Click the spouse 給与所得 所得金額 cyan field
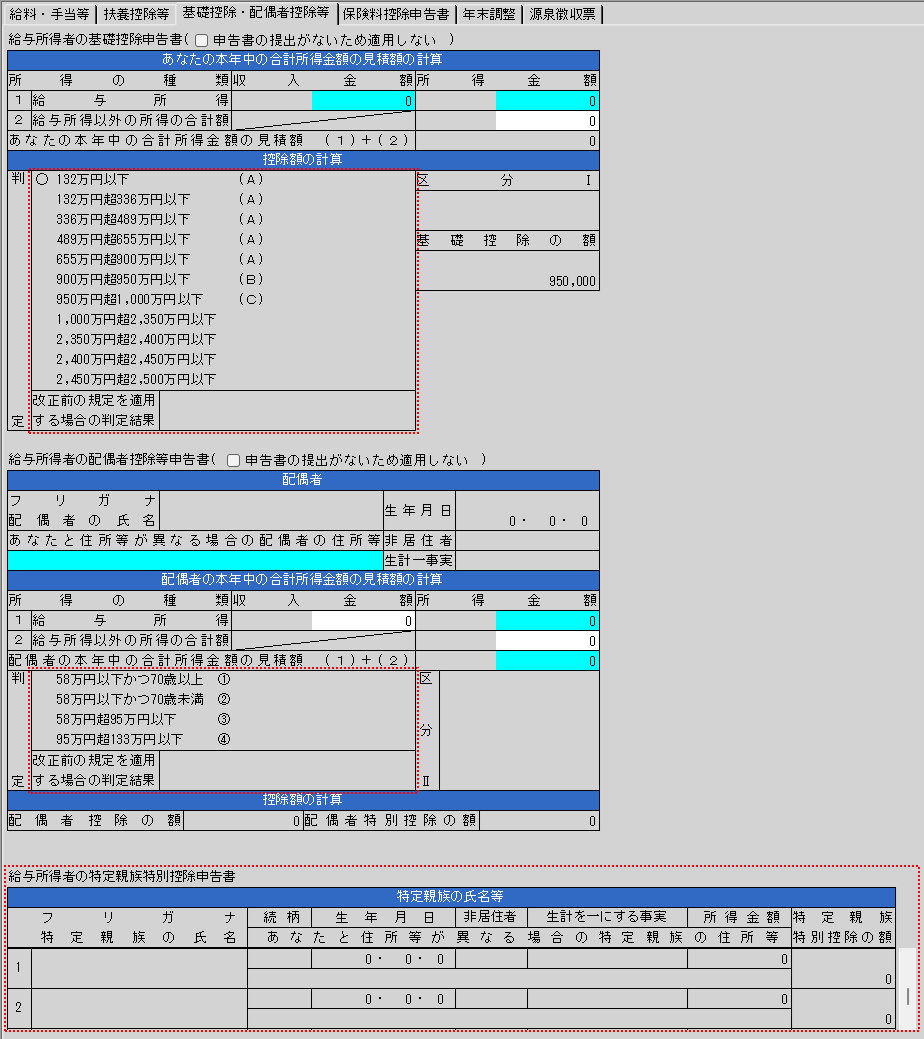Image resolution: width=924 pixels, height=1039 pixels. pyautogui.click(x=547, y=621)
